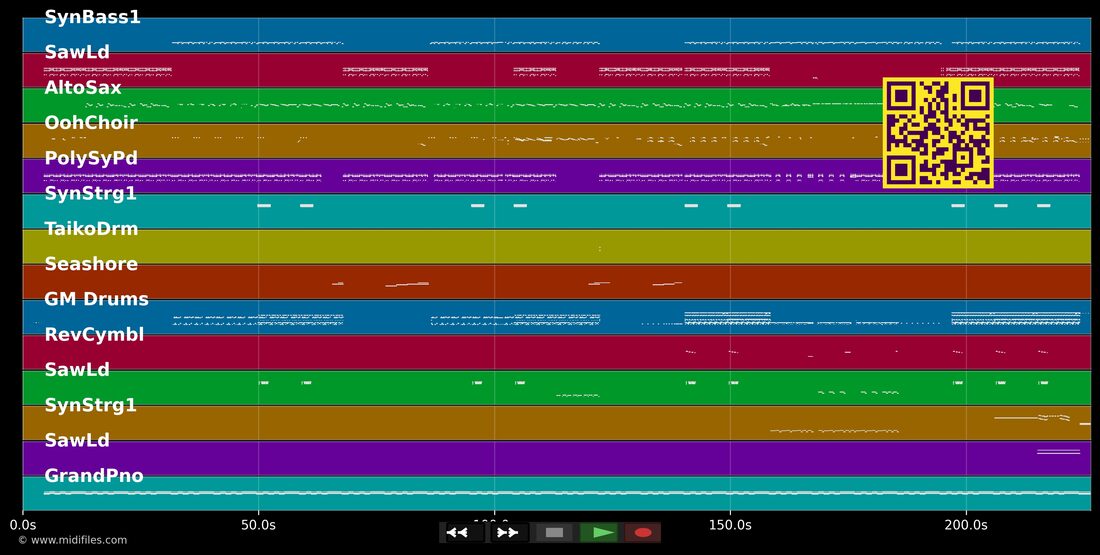The image size is (1100, 555).
Task: Select the SynStrg1 label above the last SawLd
Action: coord(90,405)
